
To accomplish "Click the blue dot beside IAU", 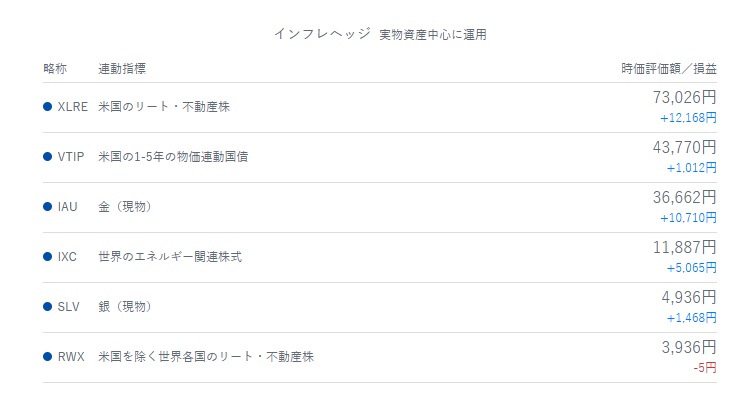I will tap(47, 206).
